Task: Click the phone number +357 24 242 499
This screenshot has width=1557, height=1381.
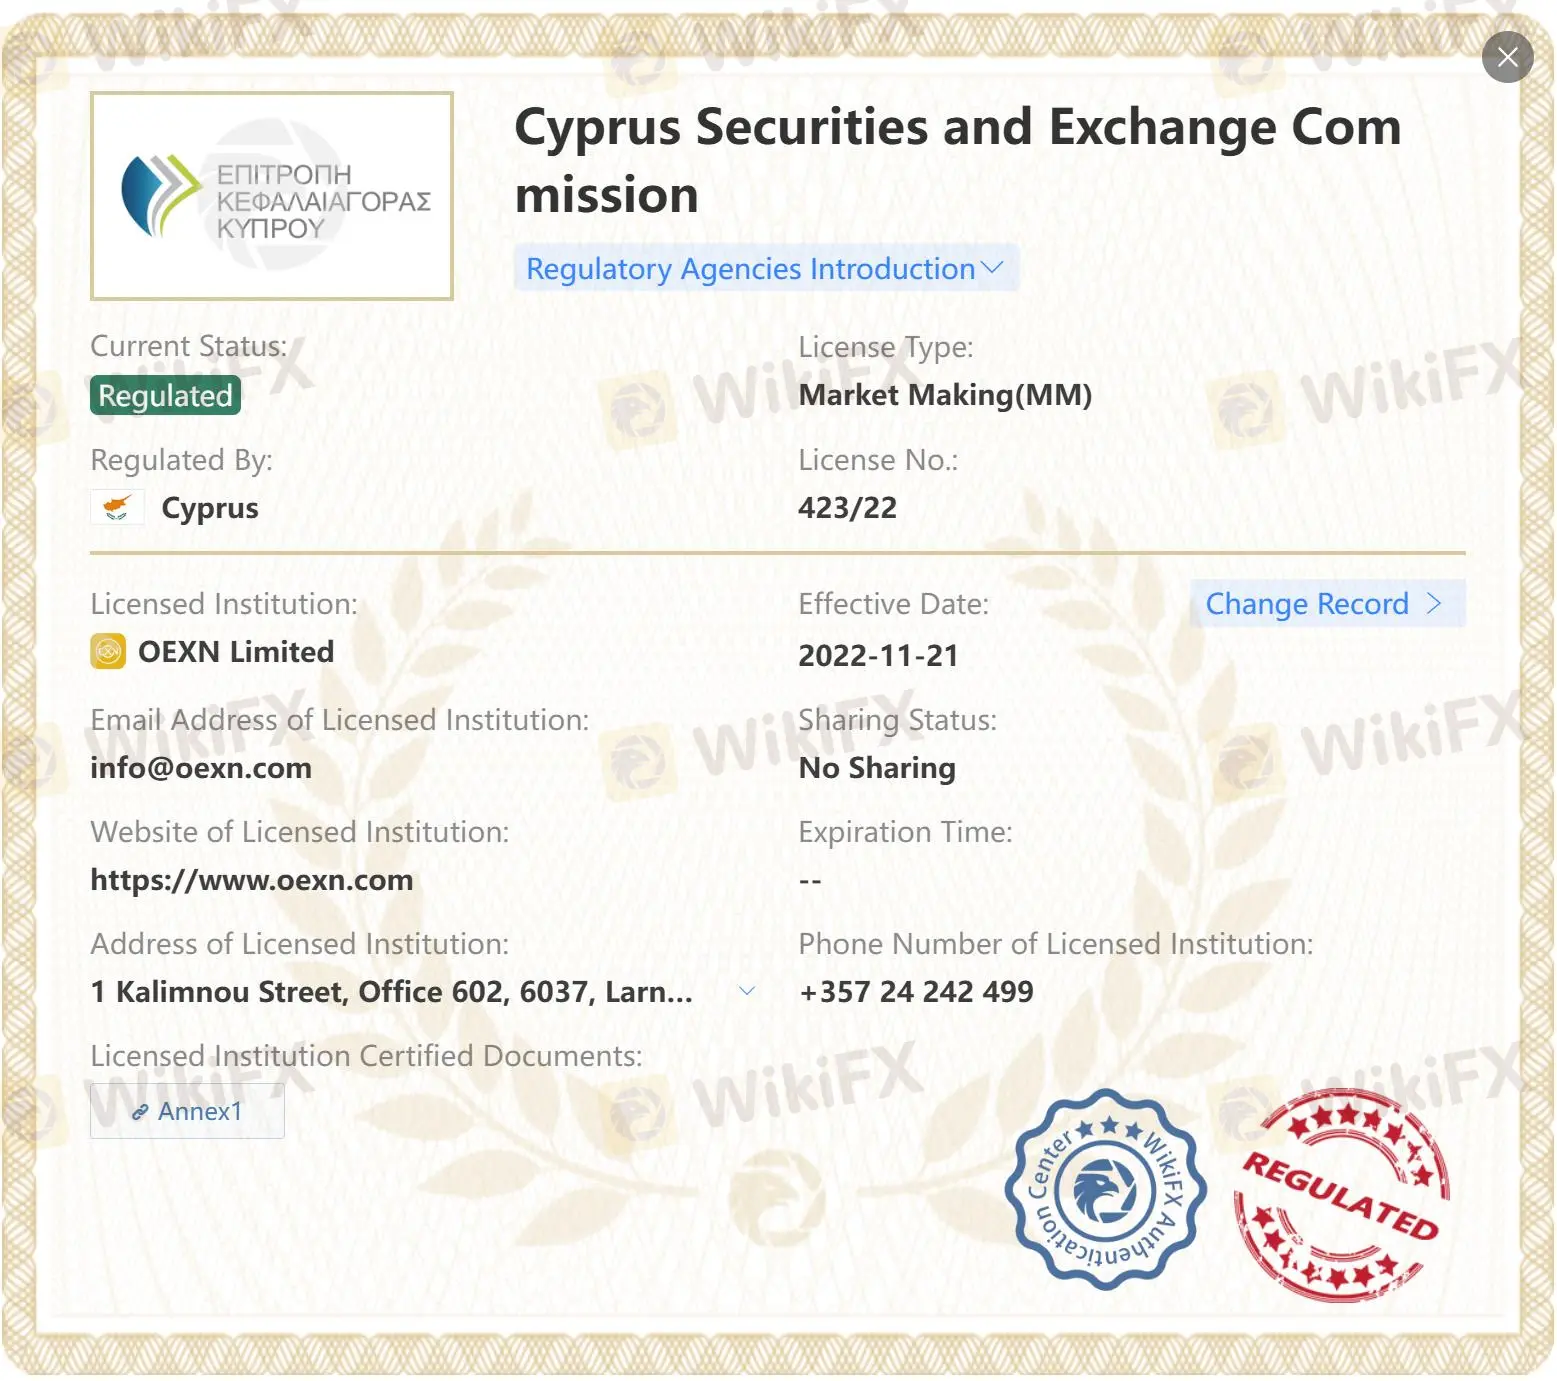Action: 916,991
